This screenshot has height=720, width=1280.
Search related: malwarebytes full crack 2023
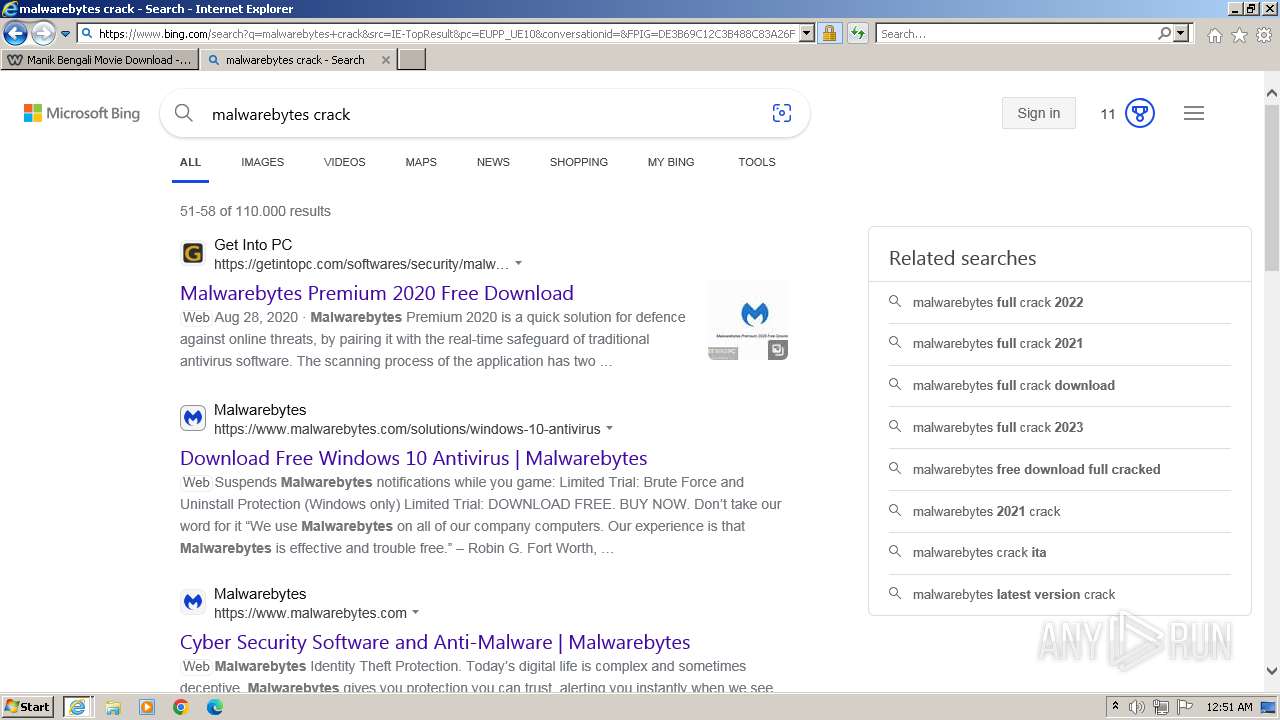pyautogui.click(x=998, y=427)
